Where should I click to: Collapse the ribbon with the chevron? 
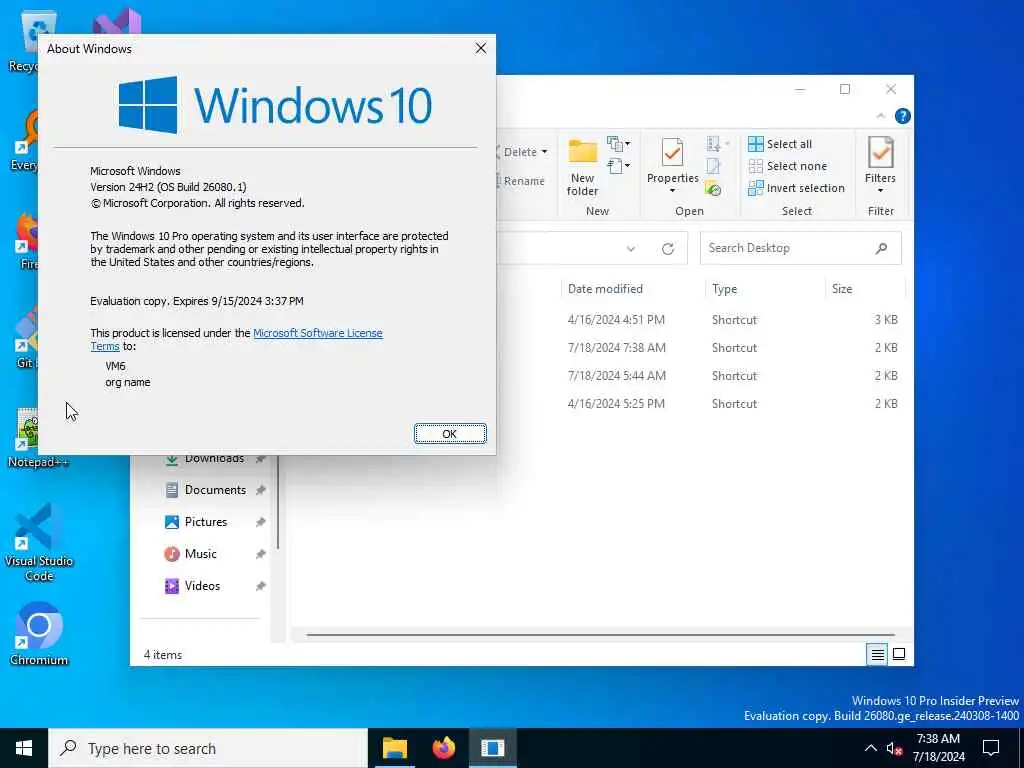coord(880,116)
